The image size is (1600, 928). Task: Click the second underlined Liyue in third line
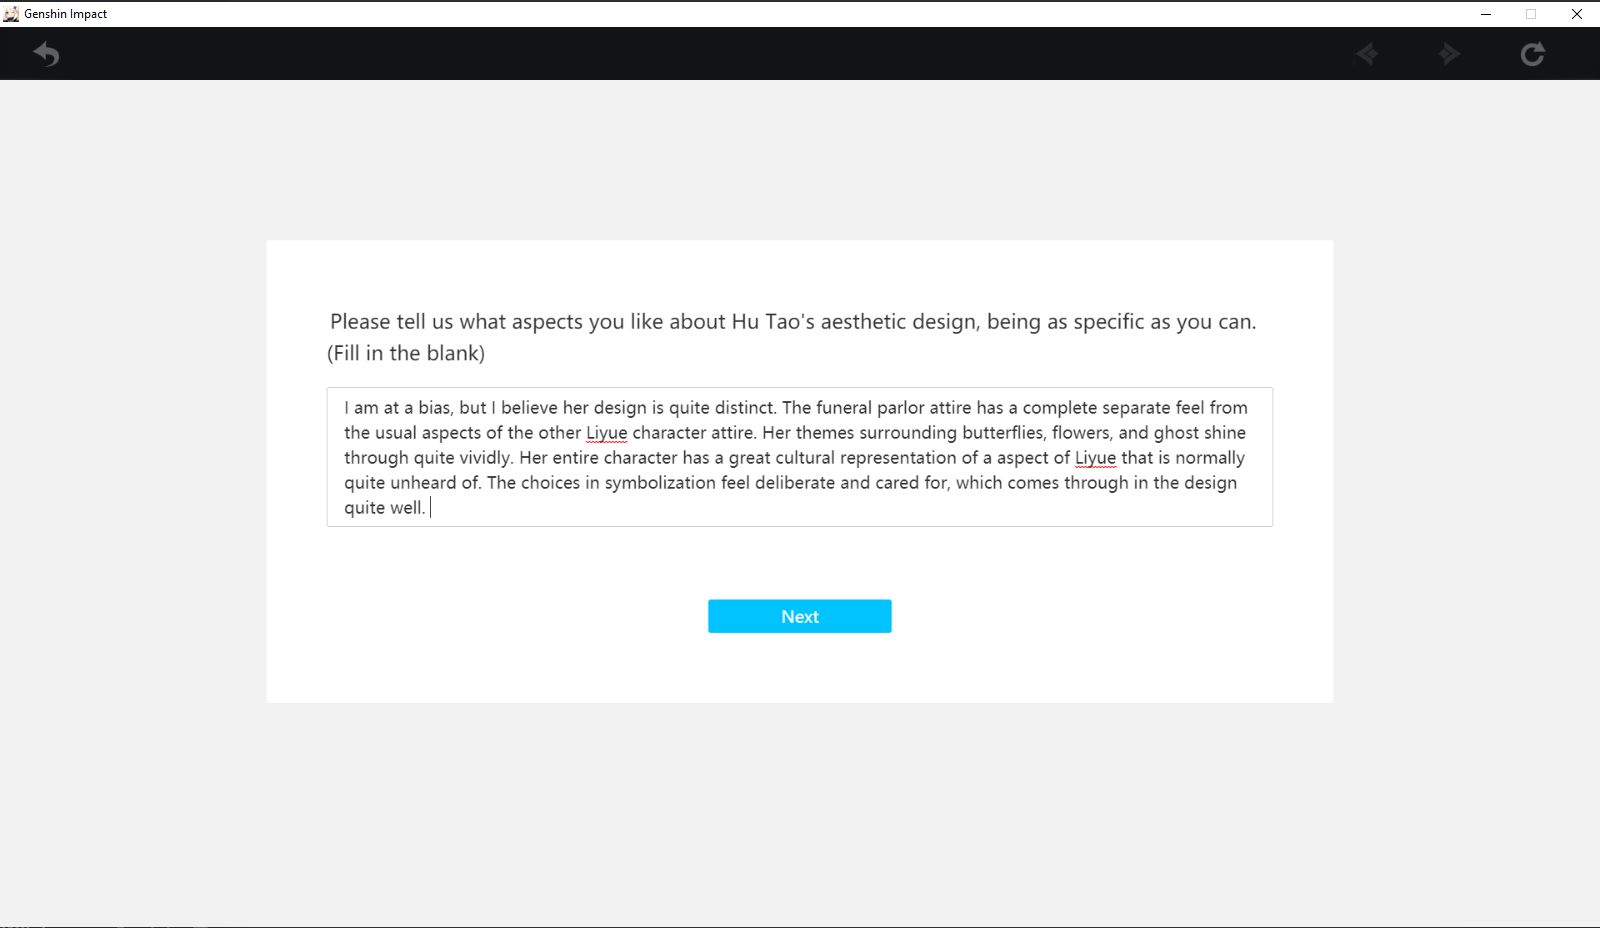pos(1095,458)
